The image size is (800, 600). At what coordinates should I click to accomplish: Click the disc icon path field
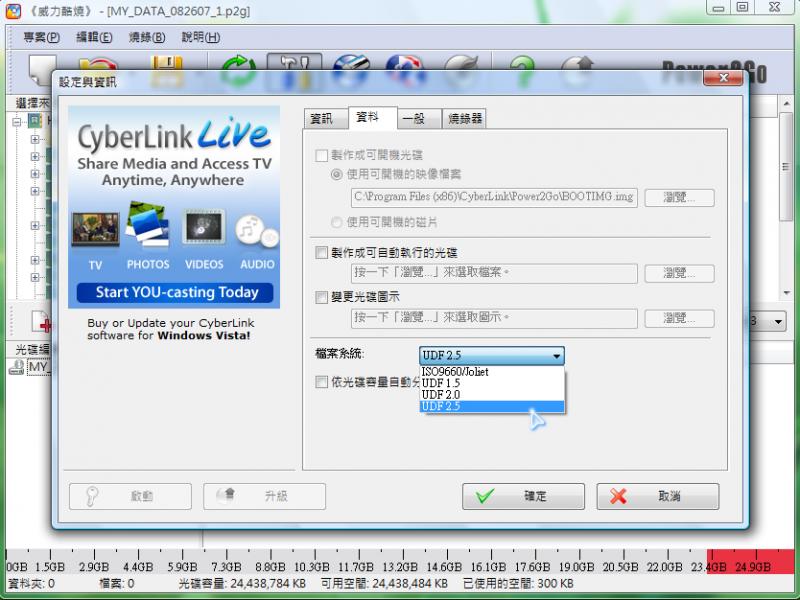[x=494, y=318]
